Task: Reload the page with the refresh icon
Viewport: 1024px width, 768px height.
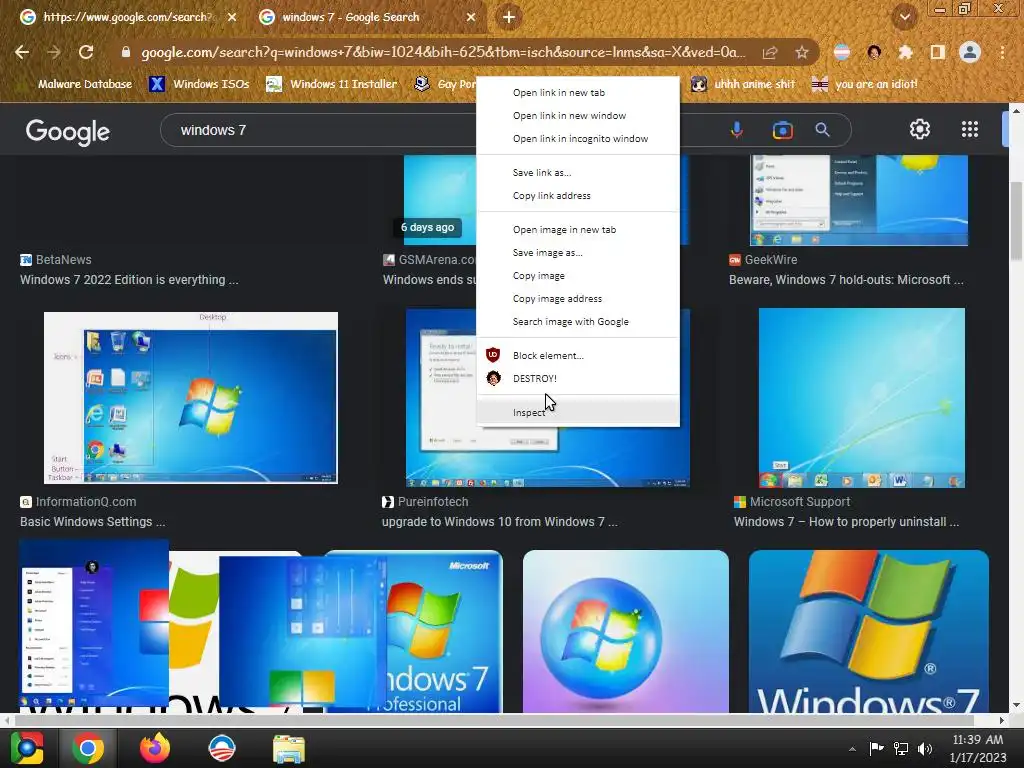Action: coord(86,52)
